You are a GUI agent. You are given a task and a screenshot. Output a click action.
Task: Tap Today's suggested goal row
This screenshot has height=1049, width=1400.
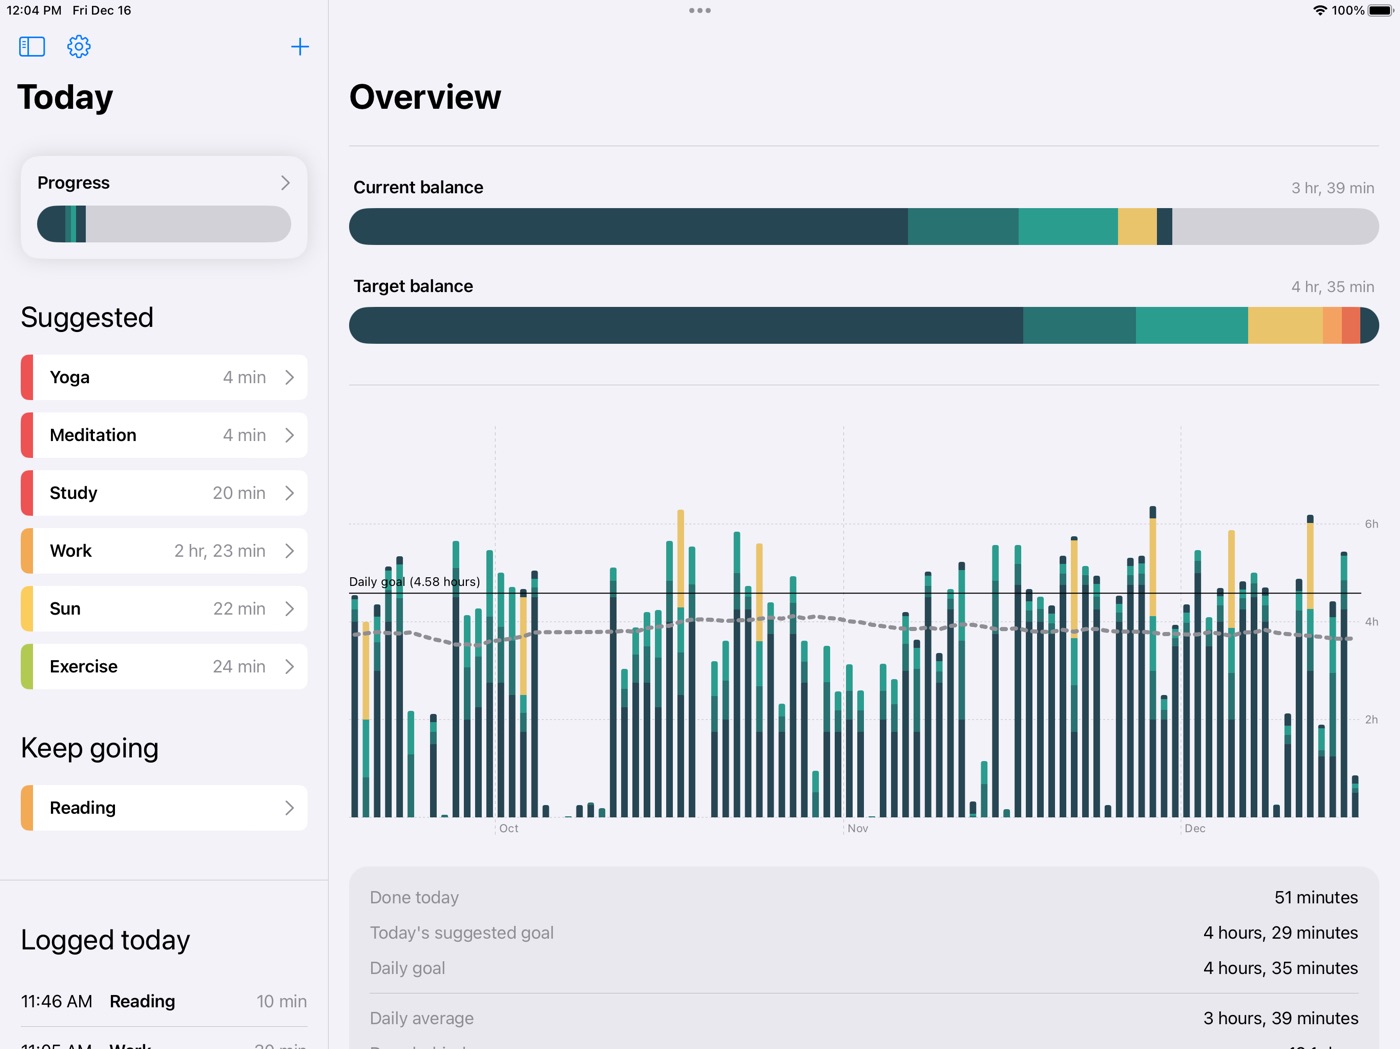tap(864, 933)
